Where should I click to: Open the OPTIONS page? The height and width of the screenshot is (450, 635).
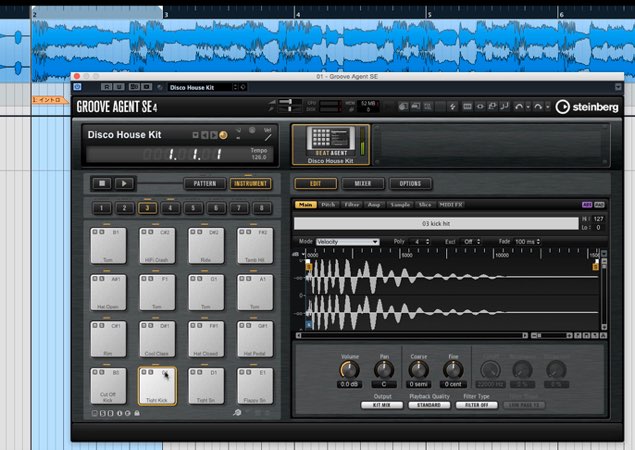pos(410,183)
